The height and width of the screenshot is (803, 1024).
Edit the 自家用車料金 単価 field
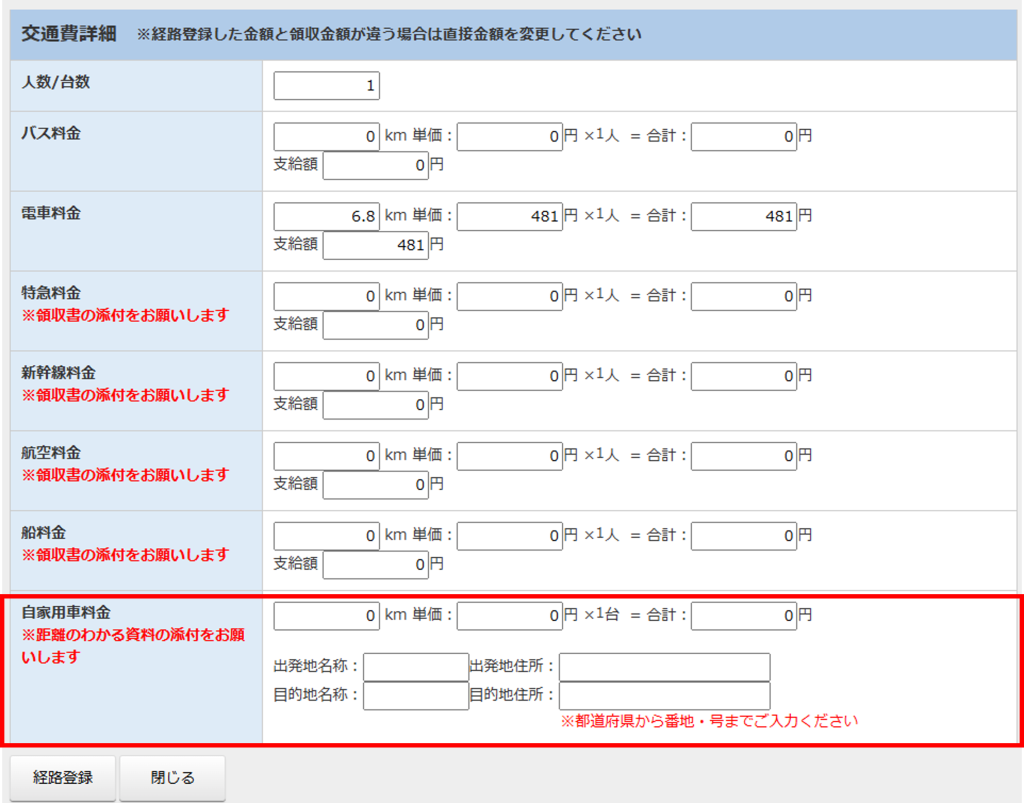pos(509,616)
